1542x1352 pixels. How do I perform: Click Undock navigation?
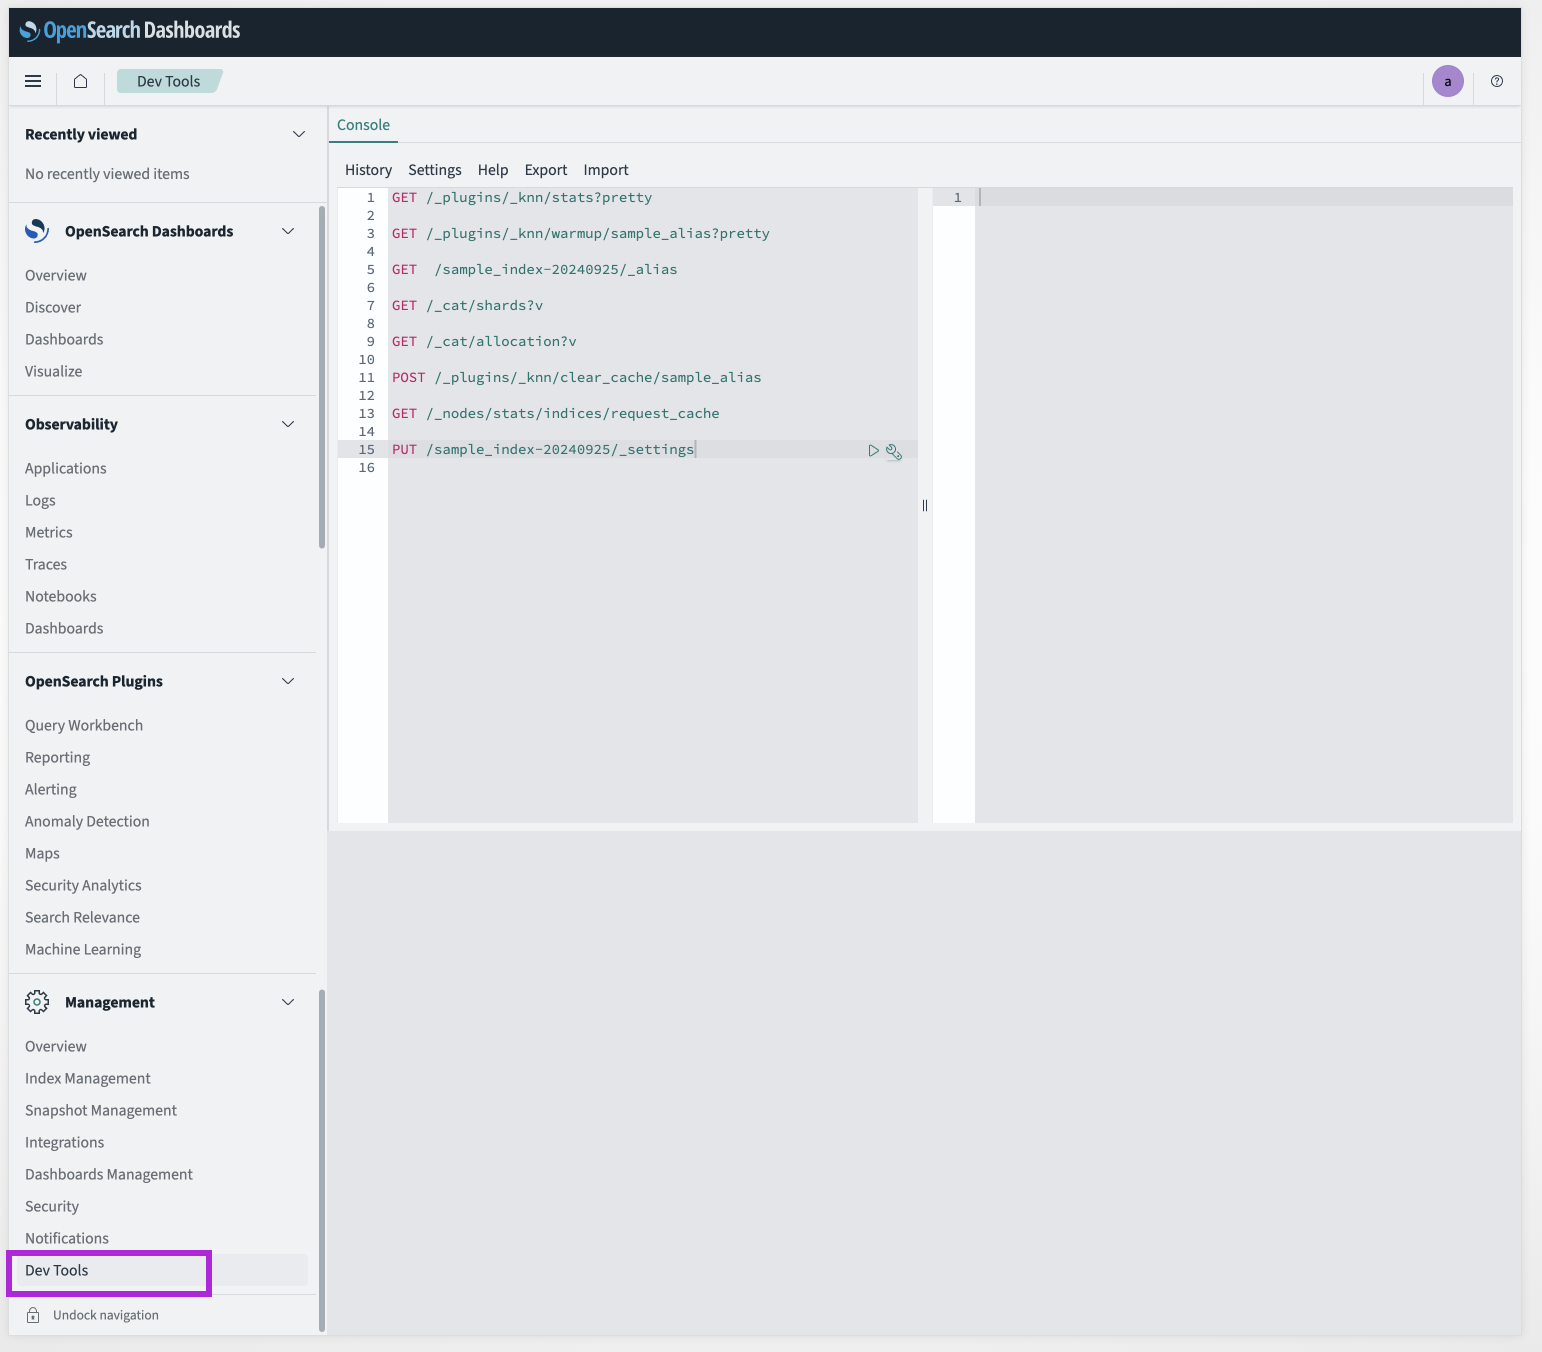click(106, 1315)
